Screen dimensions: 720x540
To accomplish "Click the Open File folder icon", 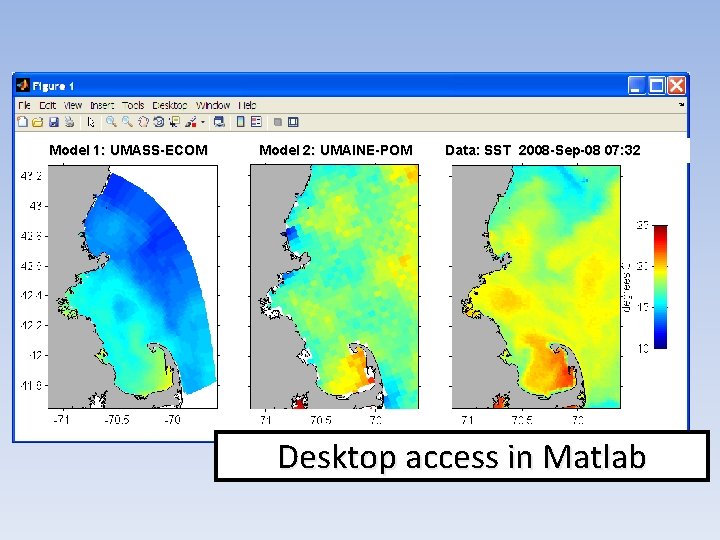I will [x=38, y=122].
